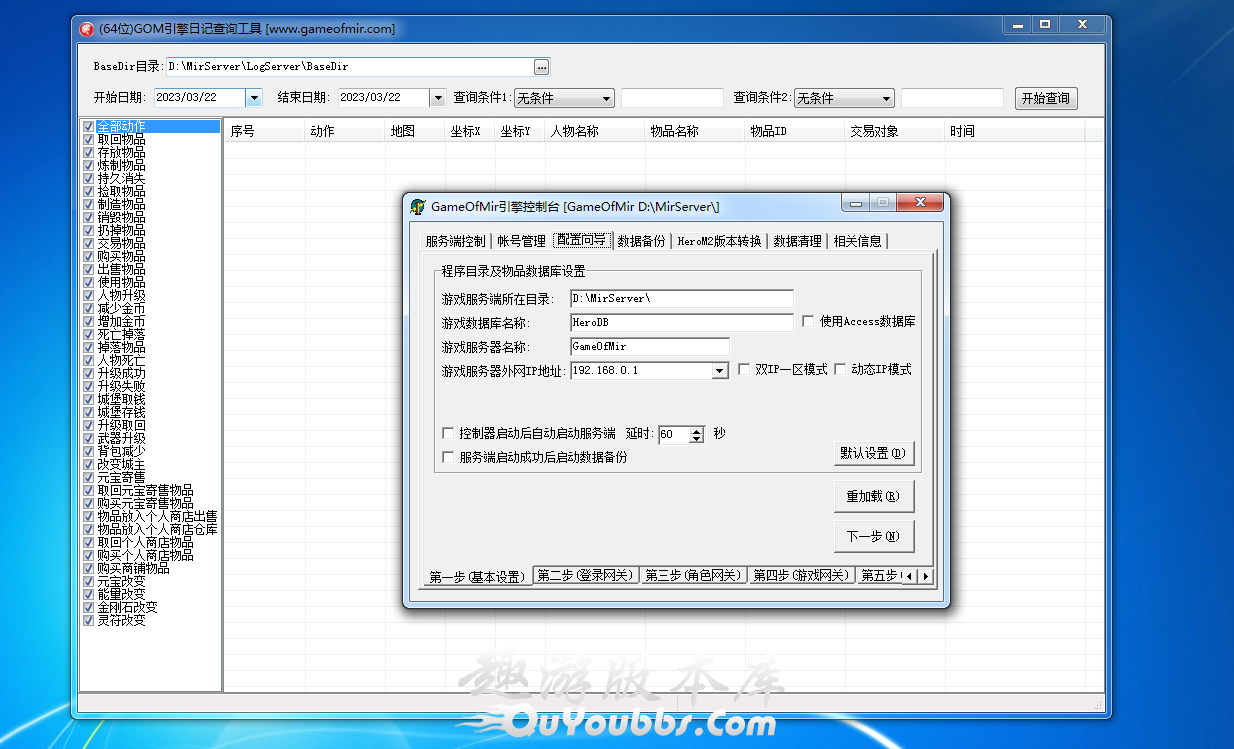Click the 下一步(N) button
Screen dimensions: 1234x749
coord(874,537)
